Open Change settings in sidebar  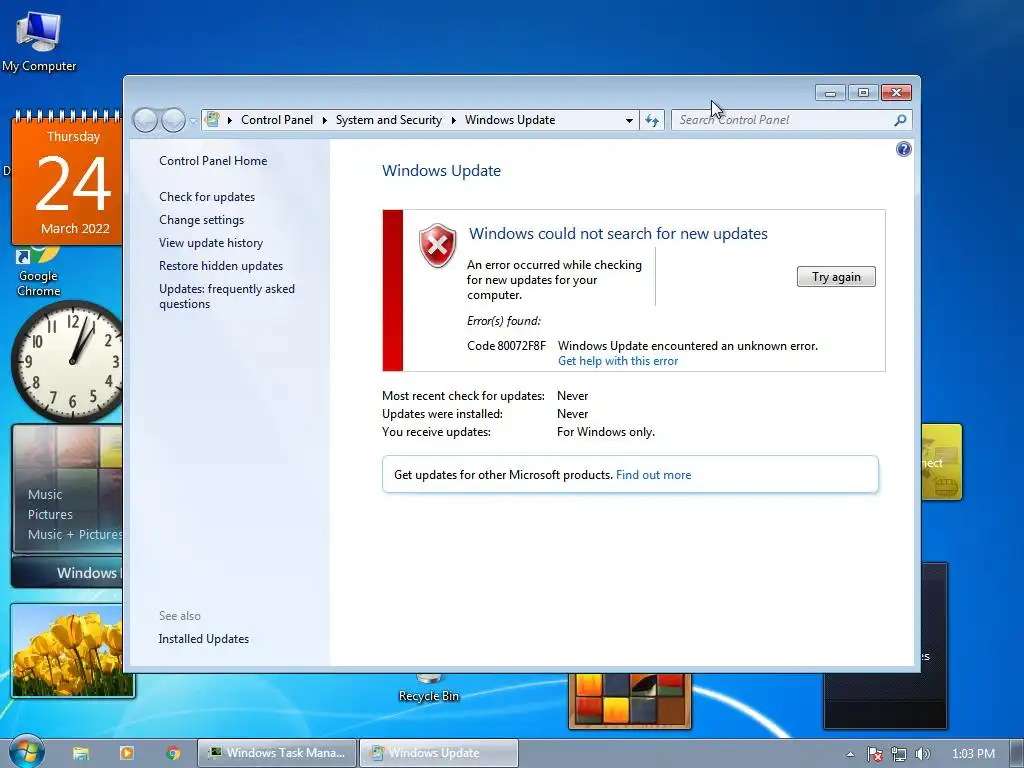201,220
